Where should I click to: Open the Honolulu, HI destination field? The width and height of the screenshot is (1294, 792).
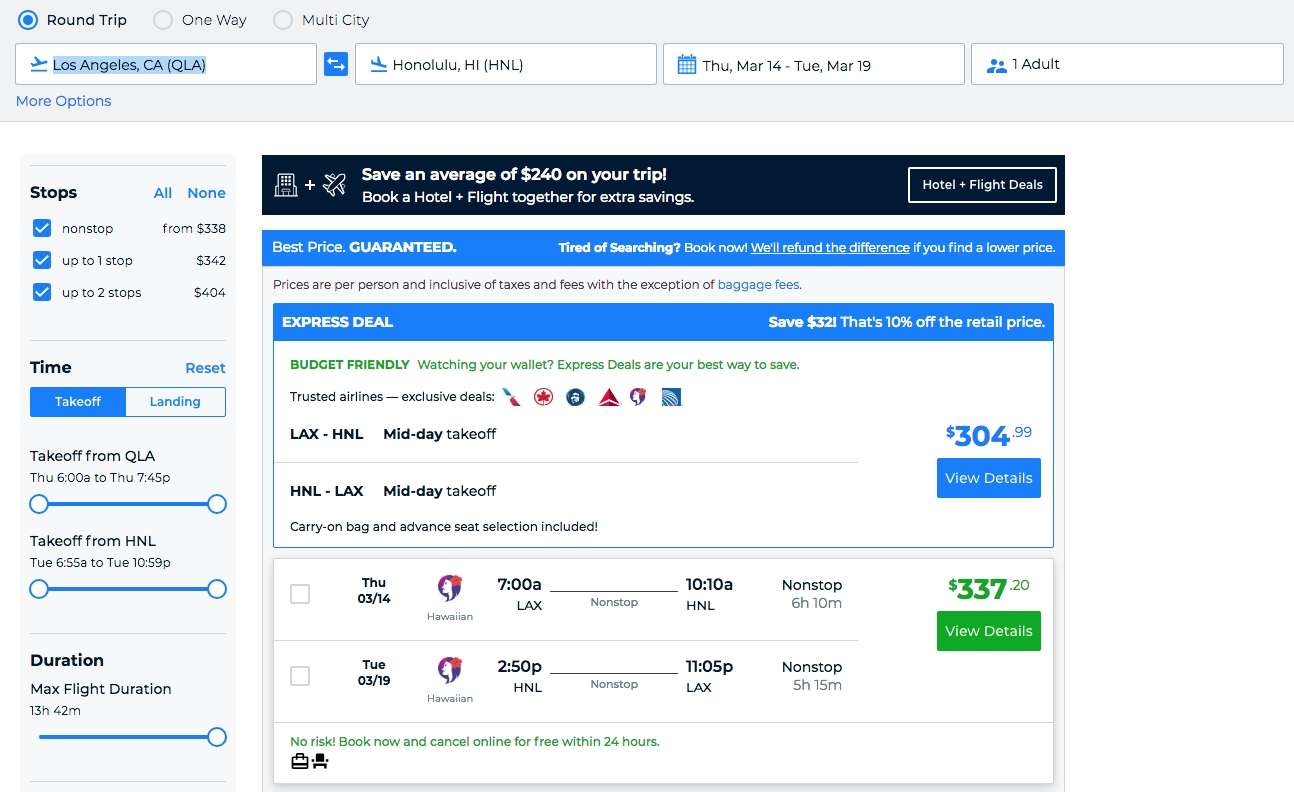505,65
